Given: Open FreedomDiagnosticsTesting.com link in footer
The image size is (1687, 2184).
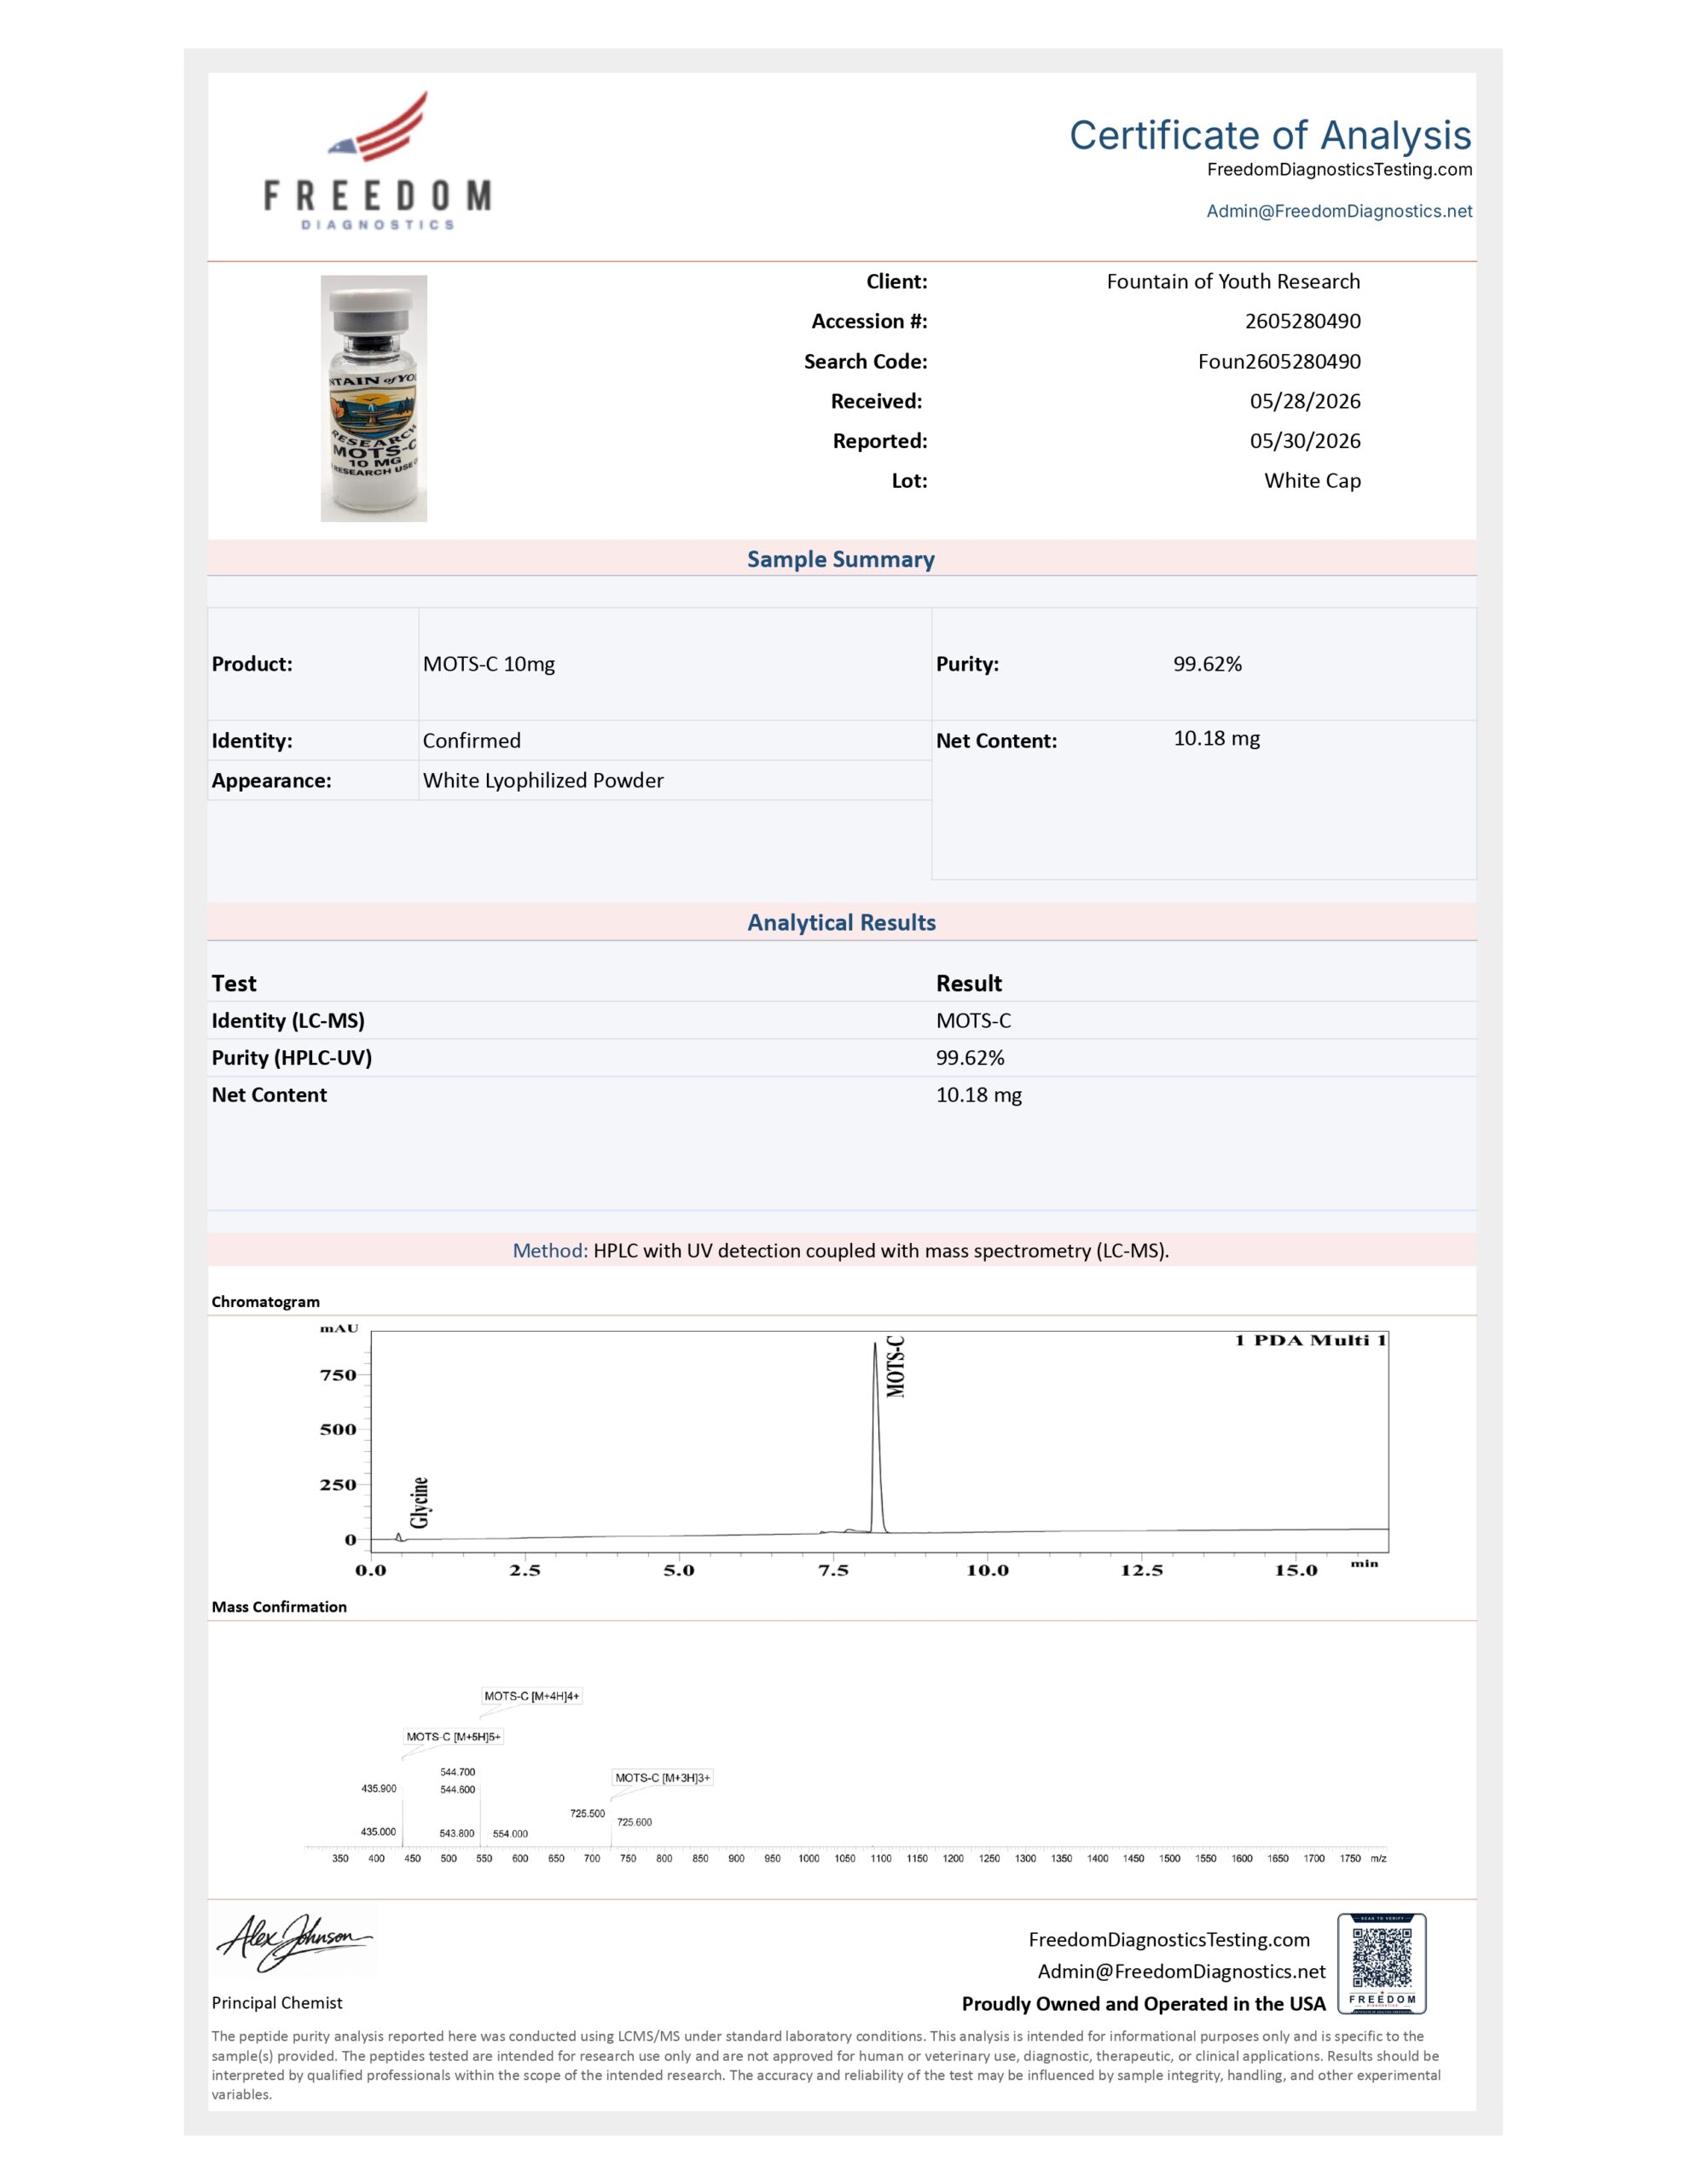Looking at the screenshot, I should 1169,1939.
